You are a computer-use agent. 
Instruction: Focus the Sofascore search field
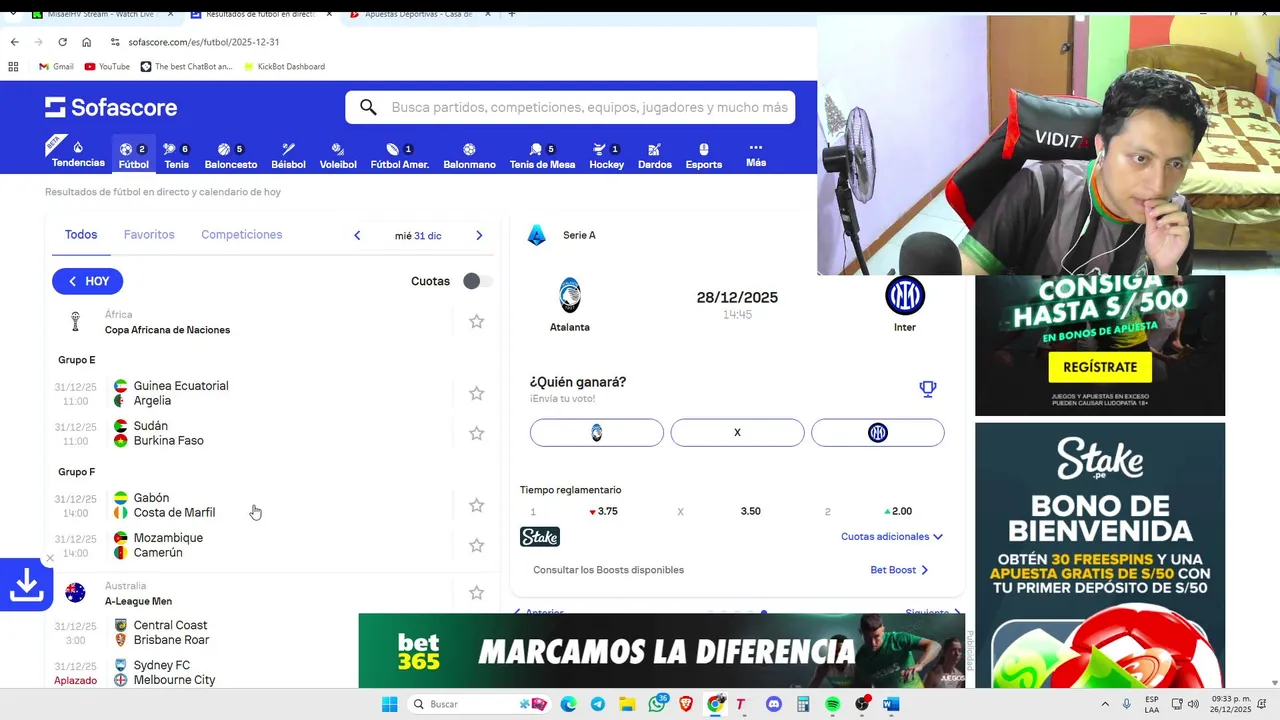tap(570, 107)
